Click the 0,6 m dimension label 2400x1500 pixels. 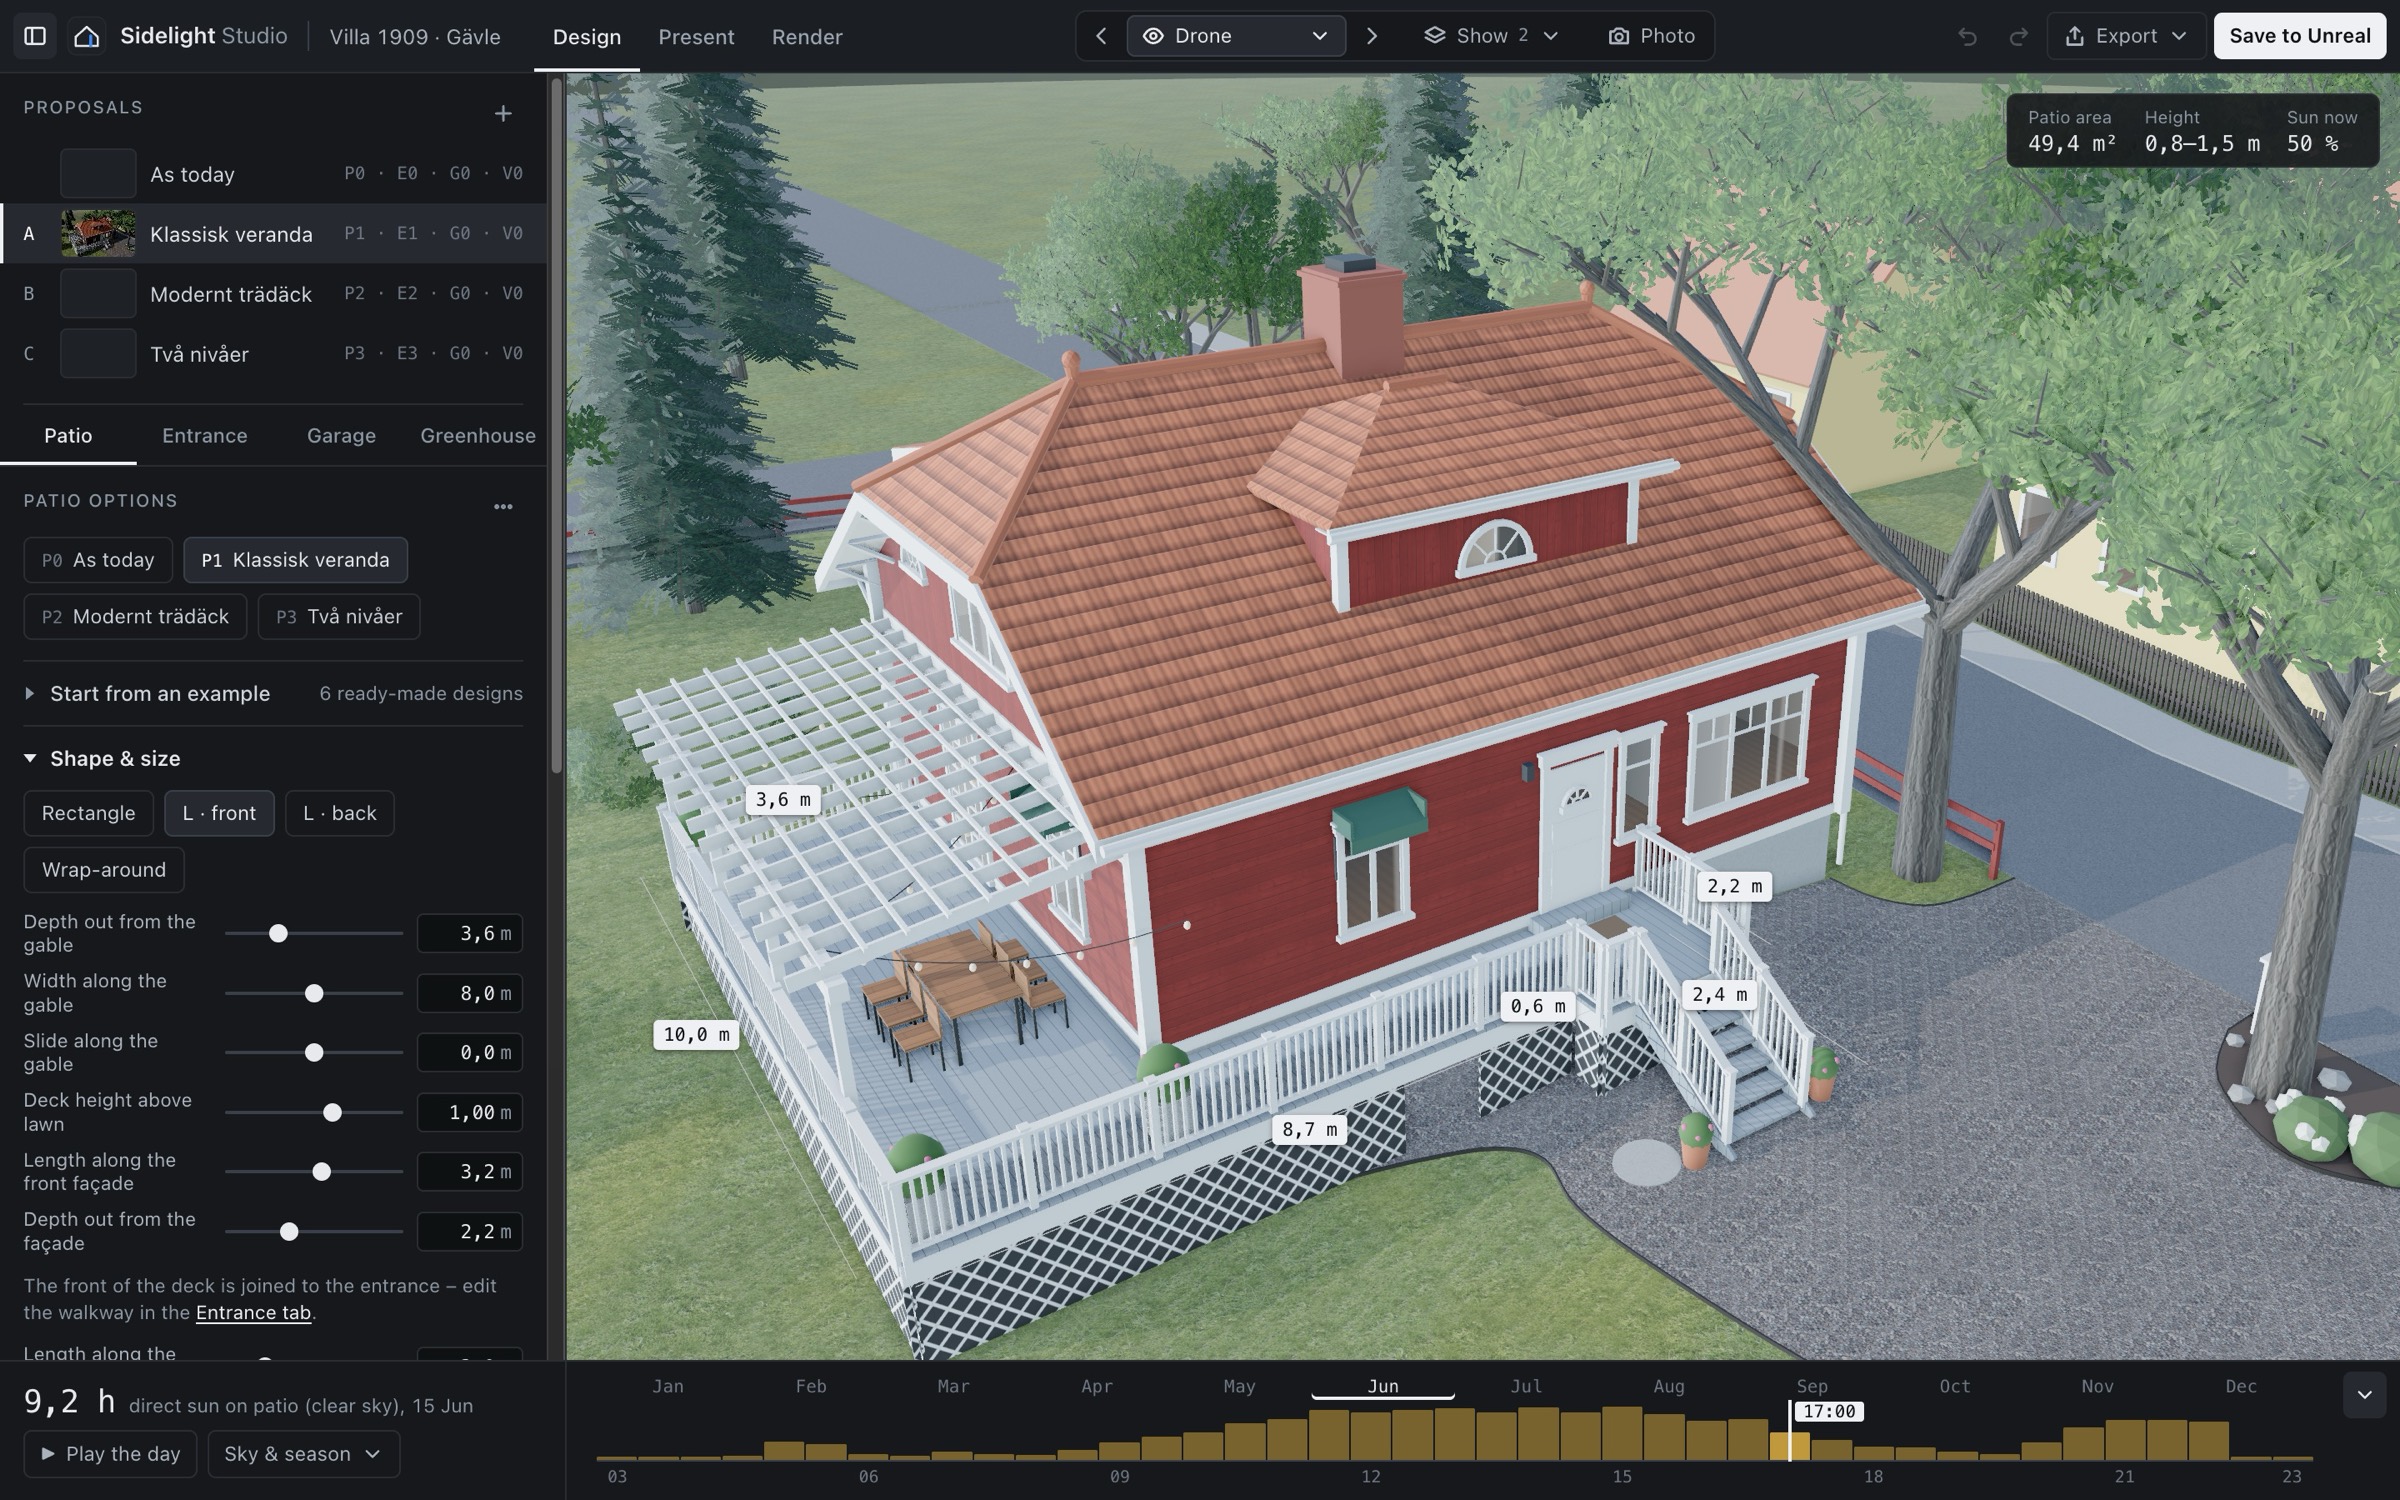tap(1537, 1006)
